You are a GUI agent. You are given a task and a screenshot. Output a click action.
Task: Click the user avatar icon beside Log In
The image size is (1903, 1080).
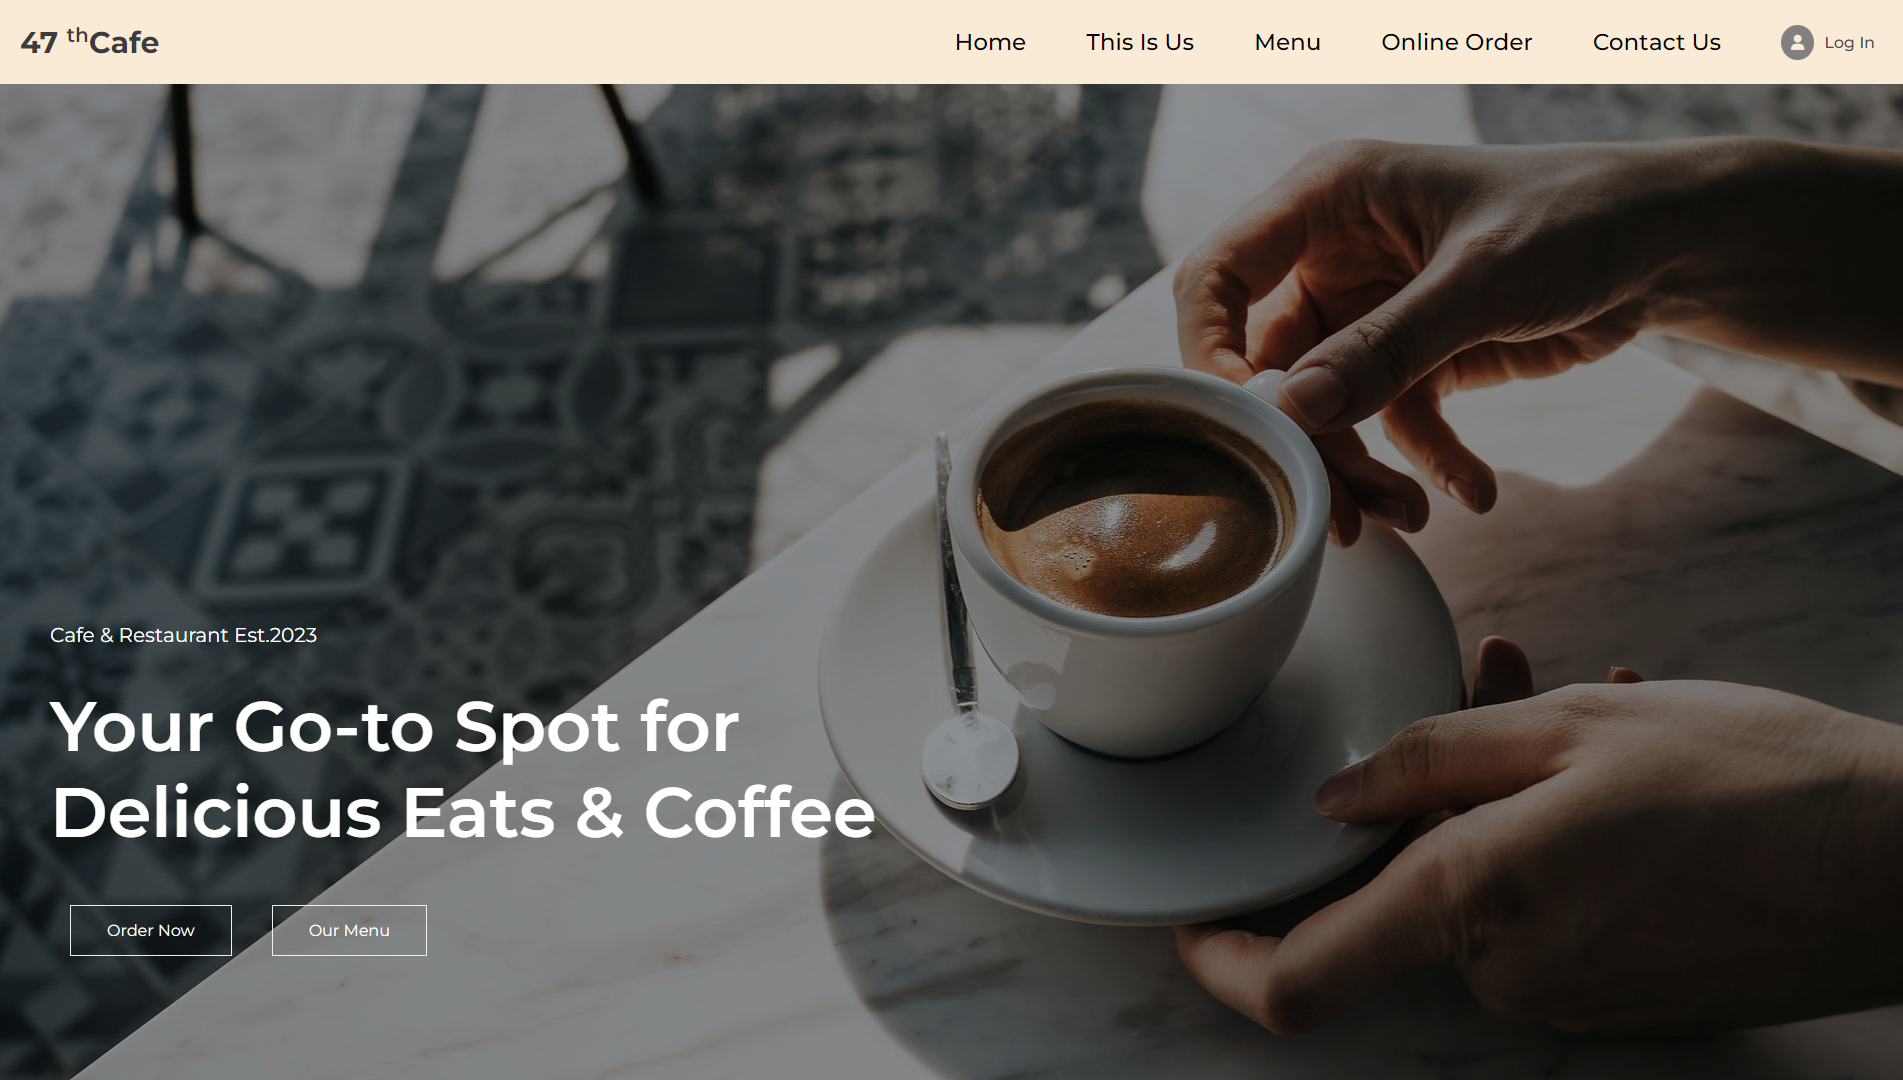1797,42
